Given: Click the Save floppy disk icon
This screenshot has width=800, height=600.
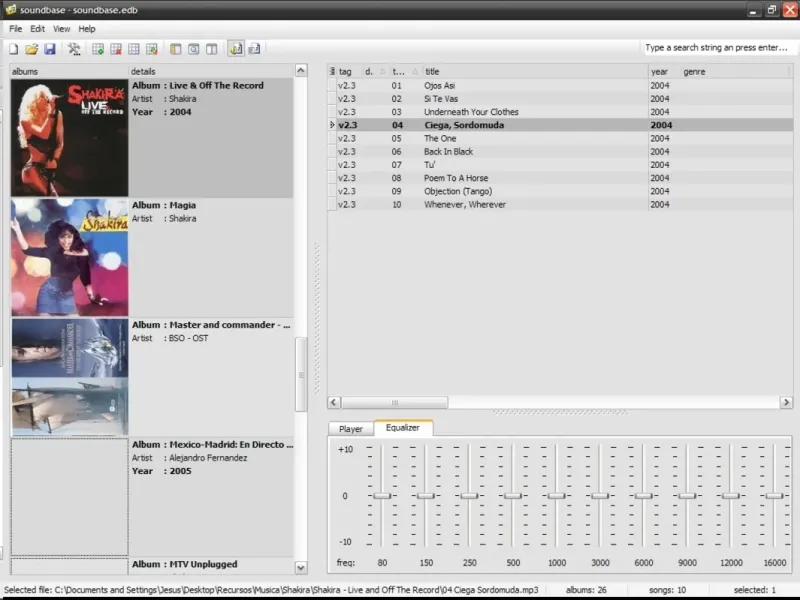Looking at the screenshot, I should point(49,49).
